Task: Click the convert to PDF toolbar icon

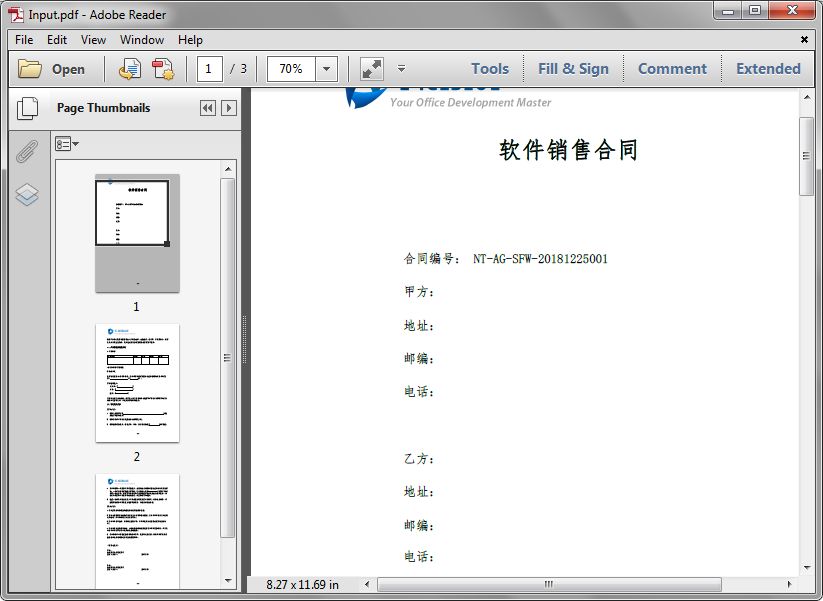Action: point(162,68)
